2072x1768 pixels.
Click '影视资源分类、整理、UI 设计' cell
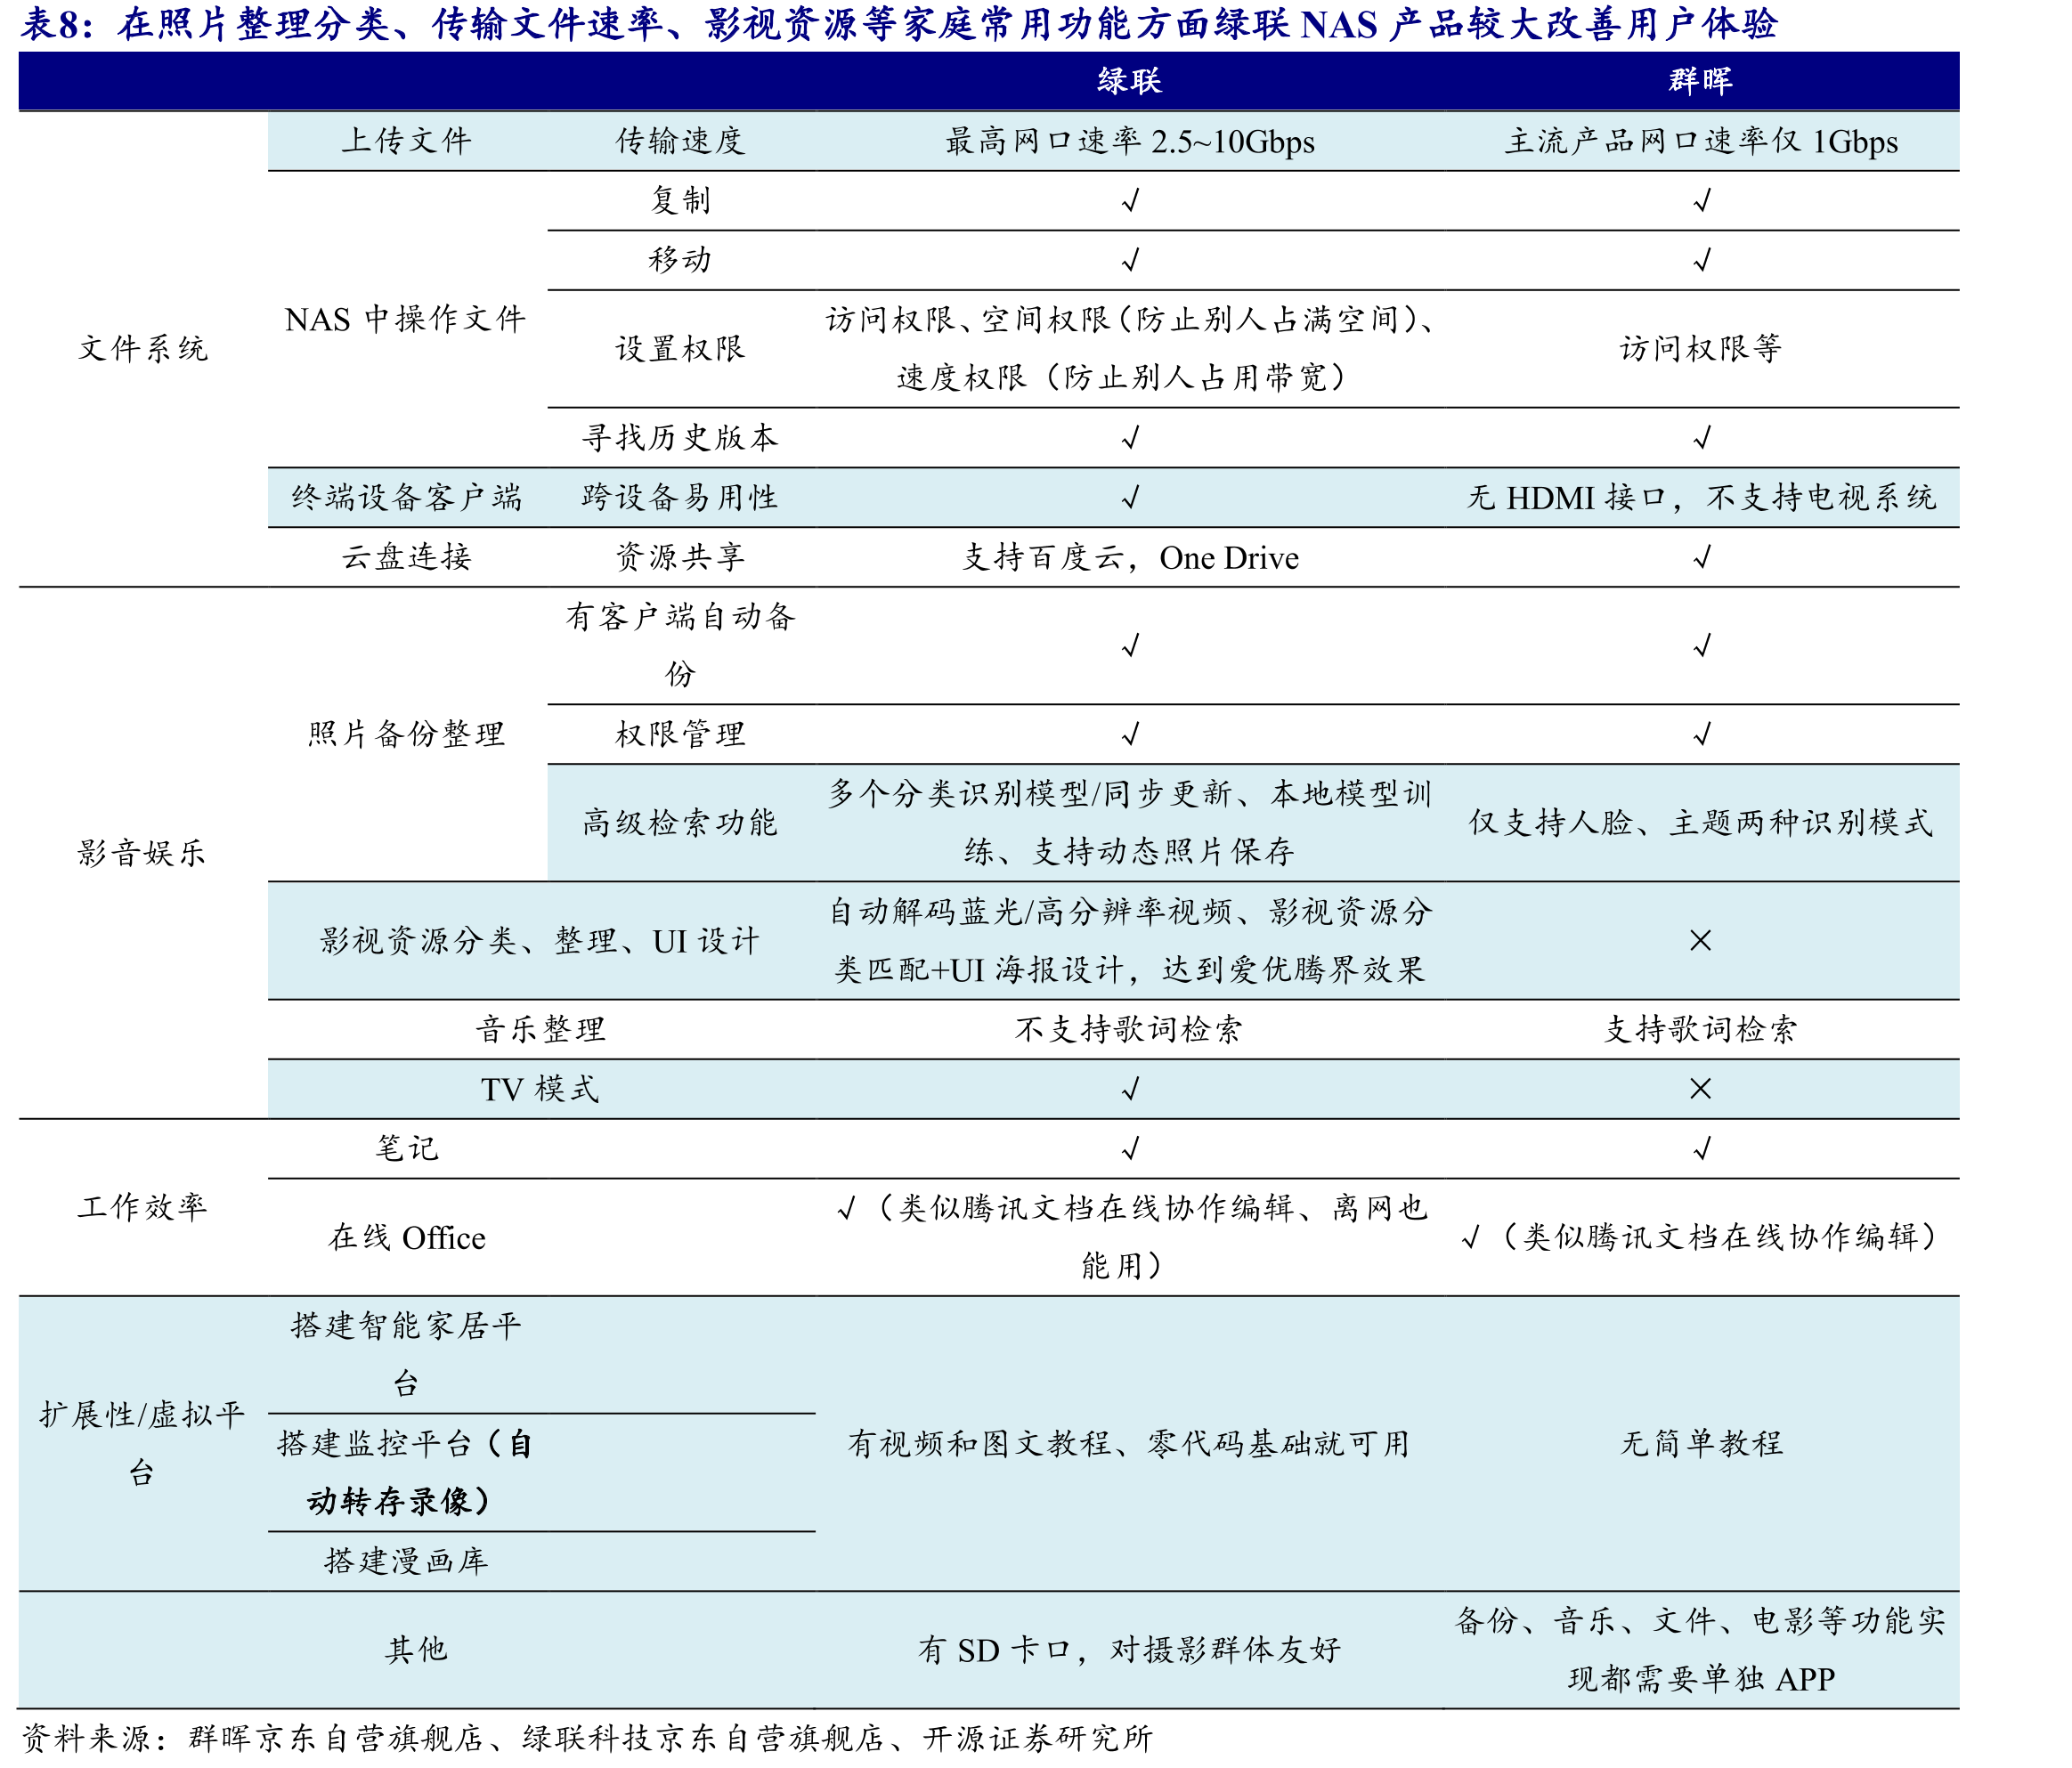point(540,941)
